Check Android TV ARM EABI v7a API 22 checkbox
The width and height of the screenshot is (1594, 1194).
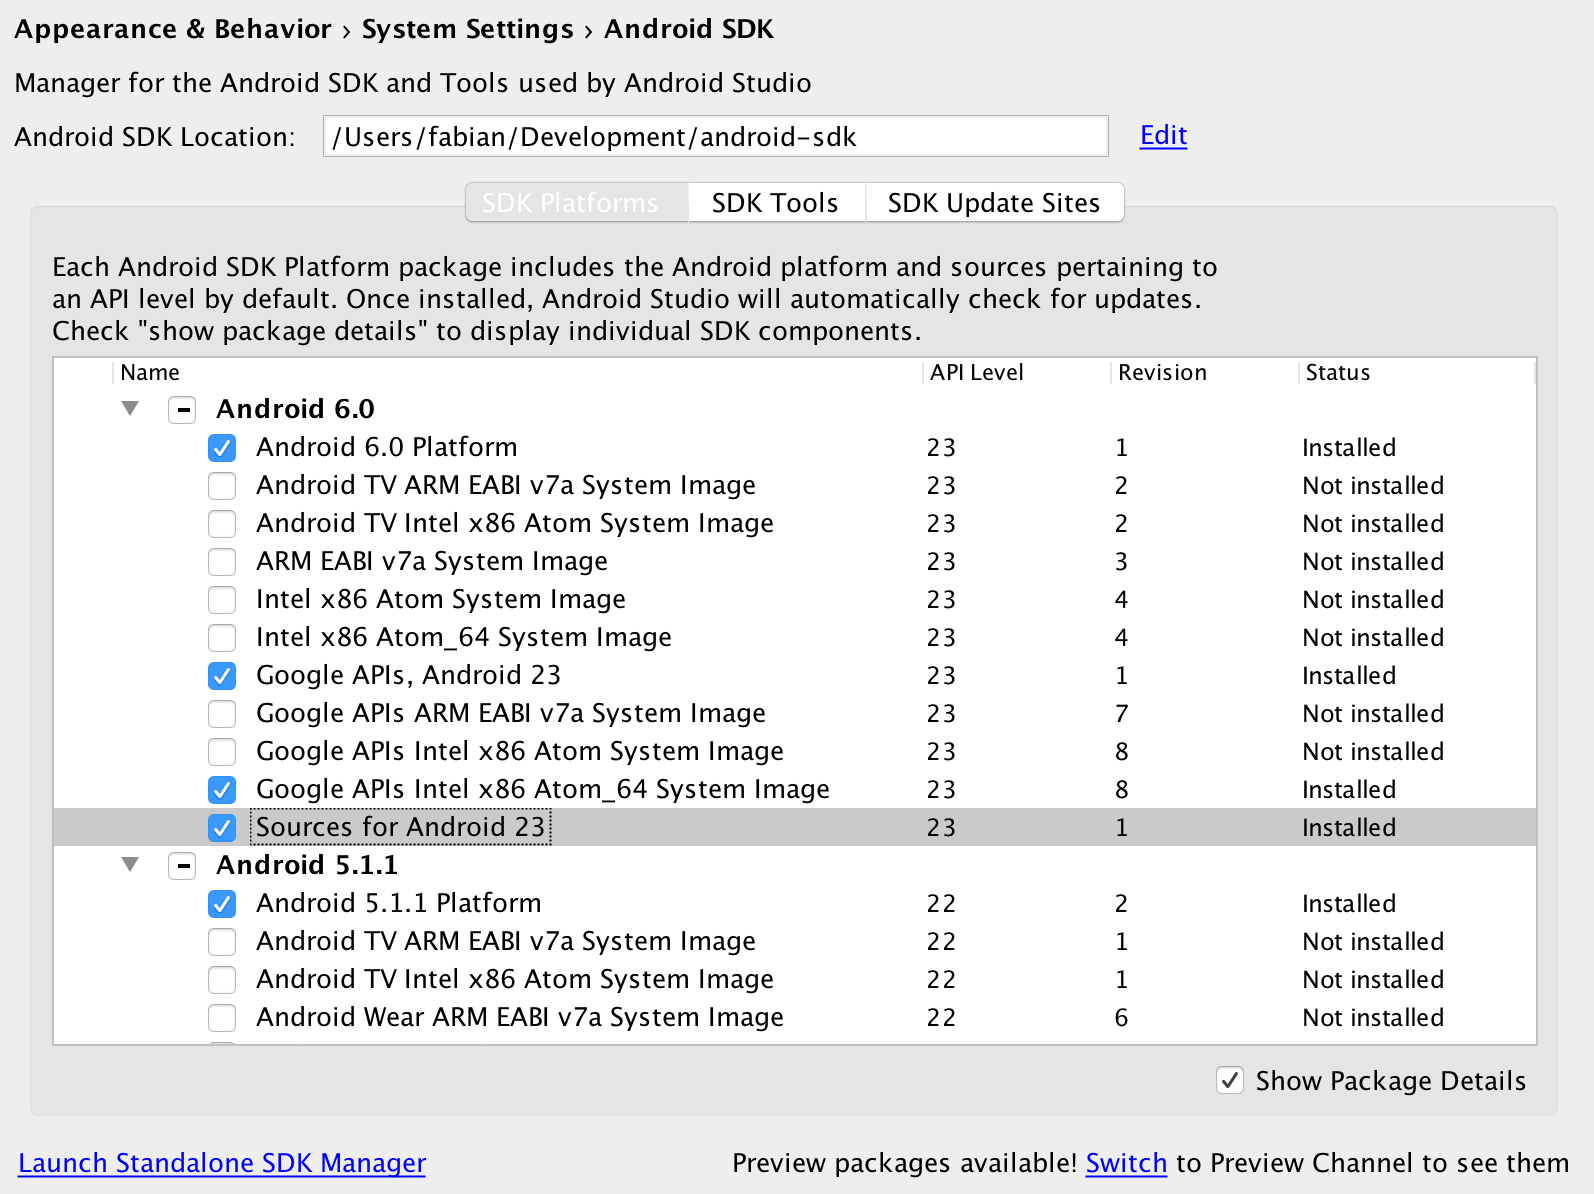(222, 942)
